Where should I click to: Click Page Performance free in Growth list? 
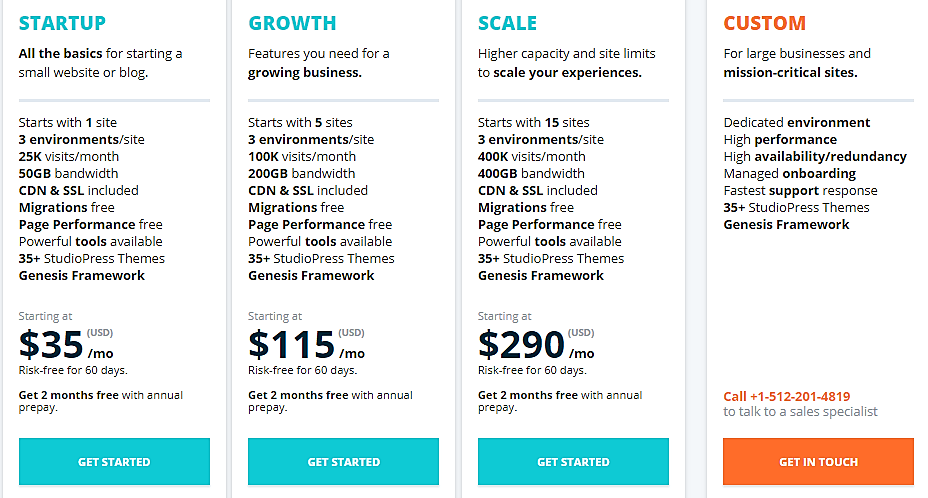[x=320, y=224]
